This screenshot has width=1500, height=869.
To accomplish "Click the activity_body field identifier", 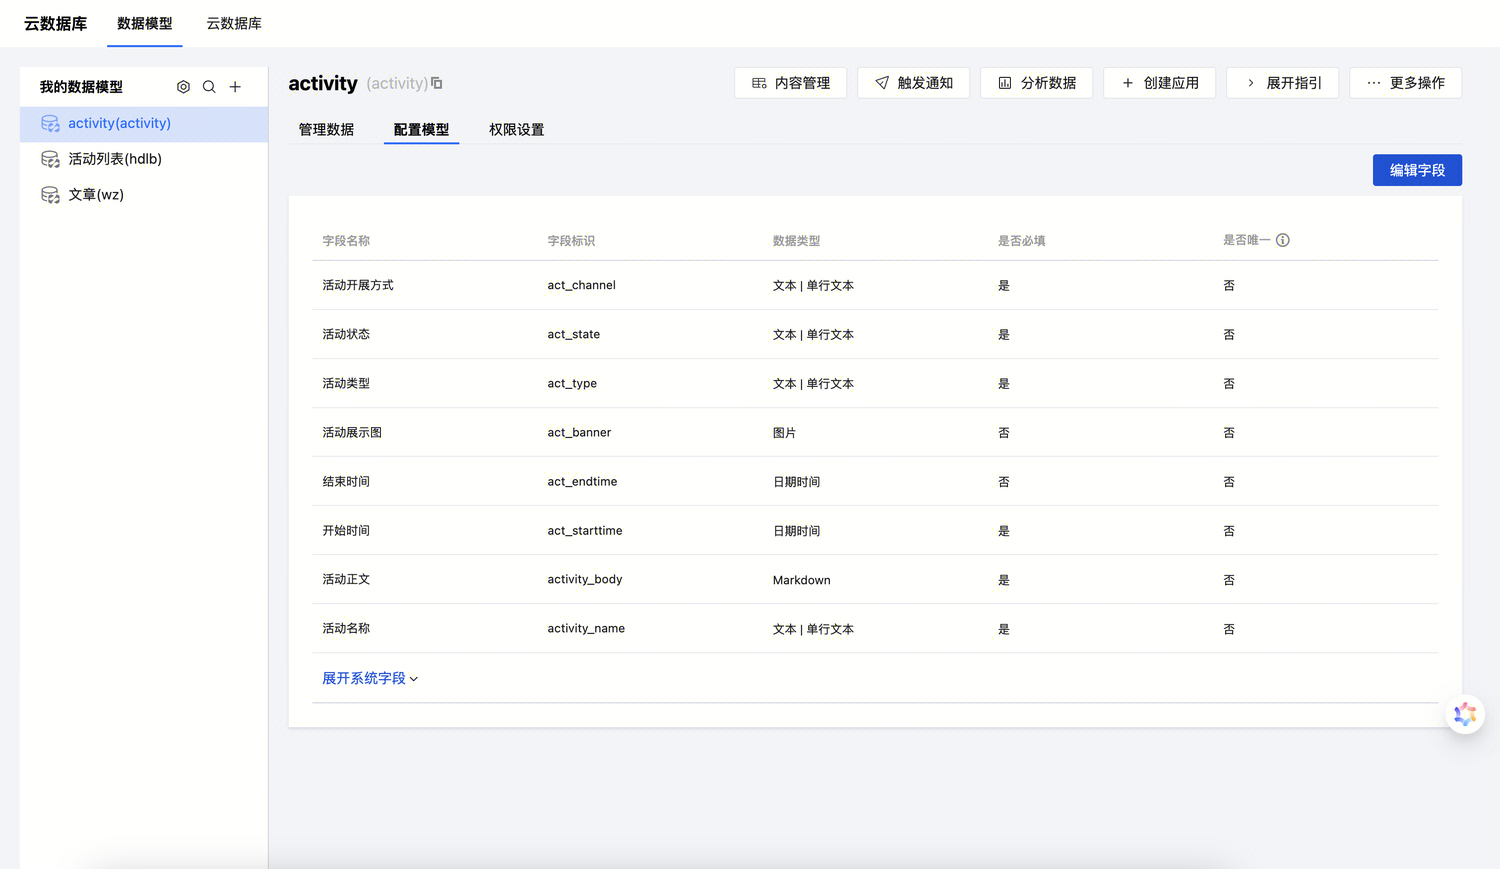I will click(585, 579).
